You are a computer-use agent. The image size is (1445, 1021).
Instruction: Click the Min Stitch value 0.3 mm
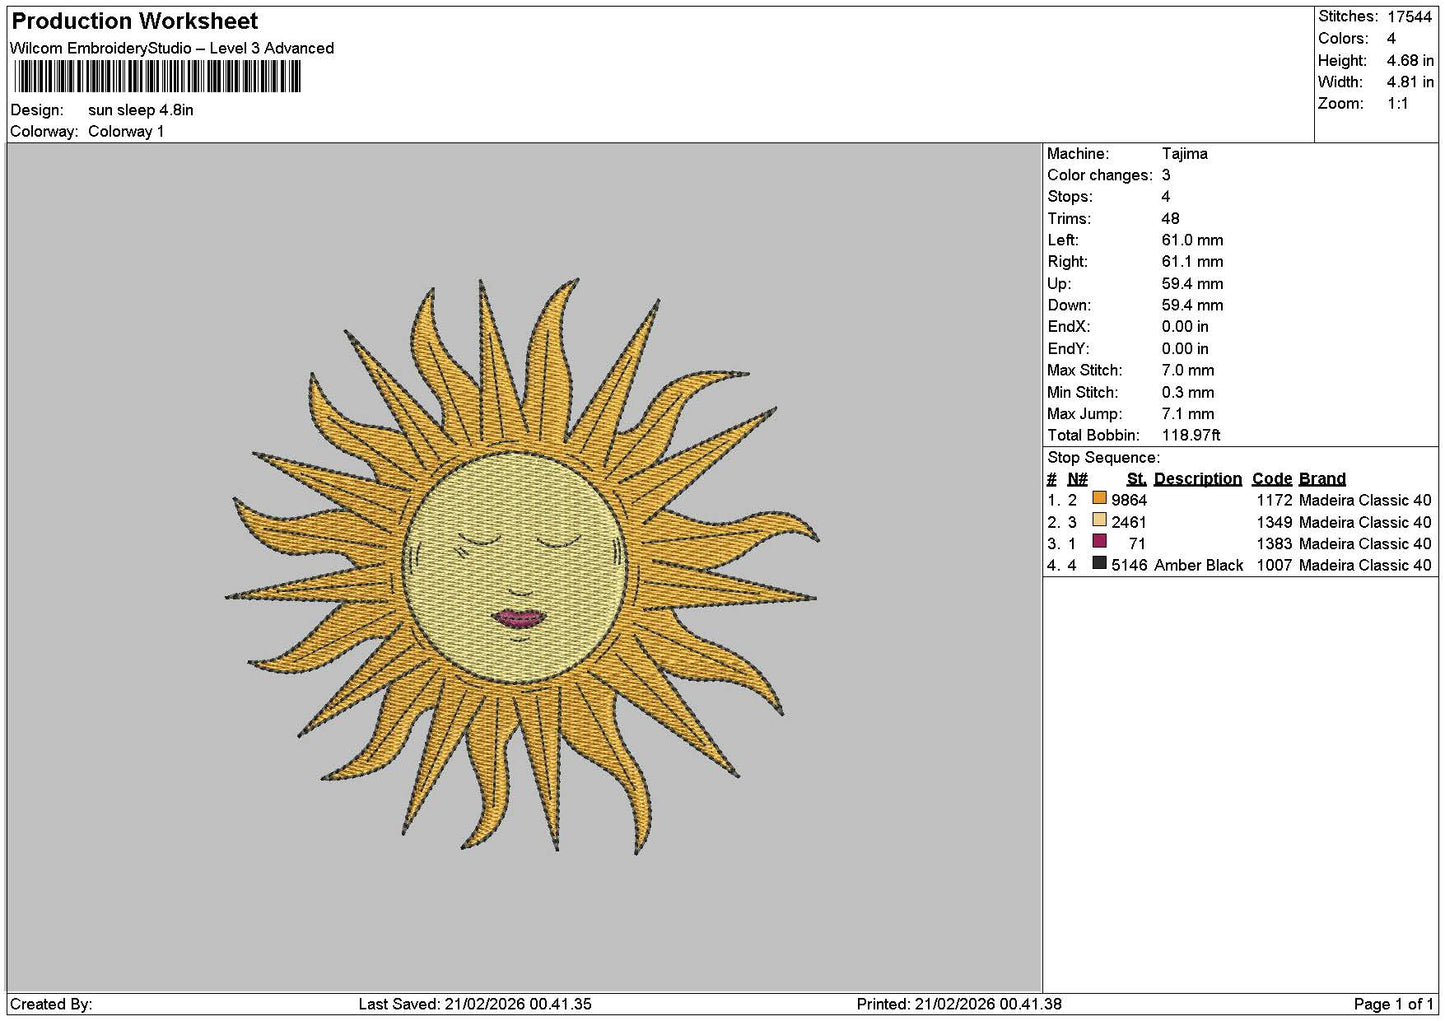pyautogui.click(x=1188, y=392)
